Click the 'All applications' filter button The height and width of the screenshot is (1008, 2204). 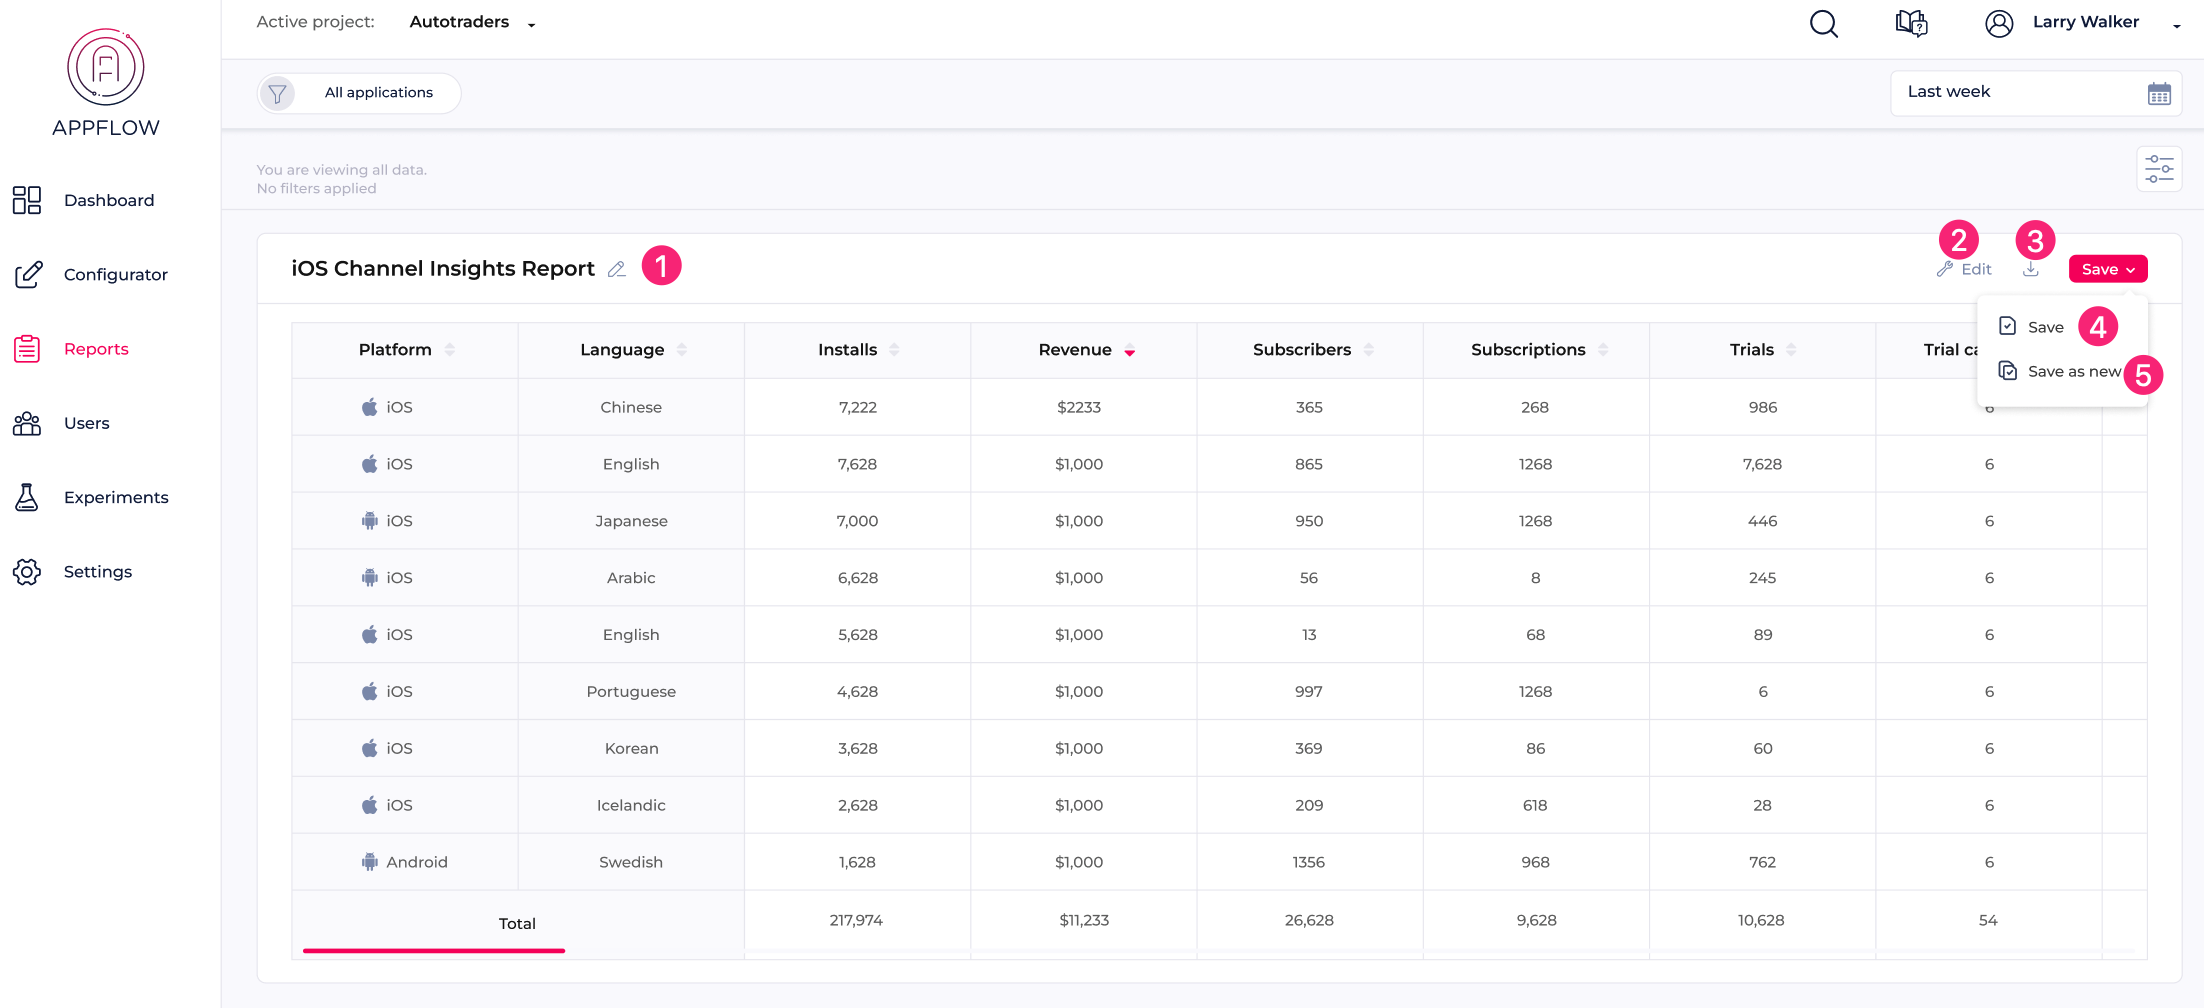[358, 92]
